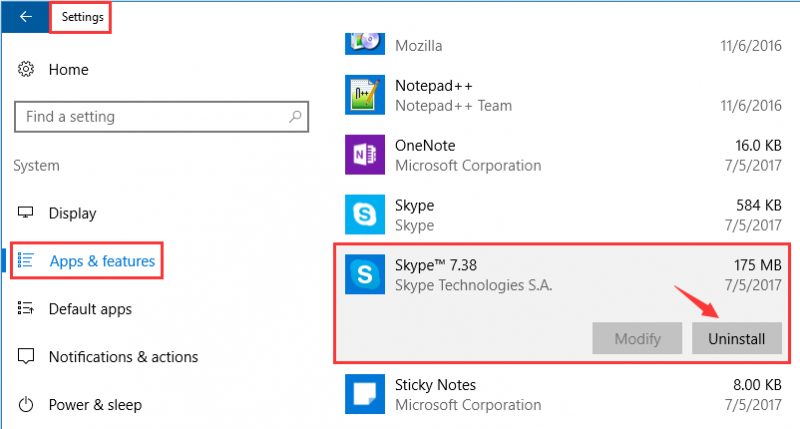Click the 584 KB size value

[759, 205]
